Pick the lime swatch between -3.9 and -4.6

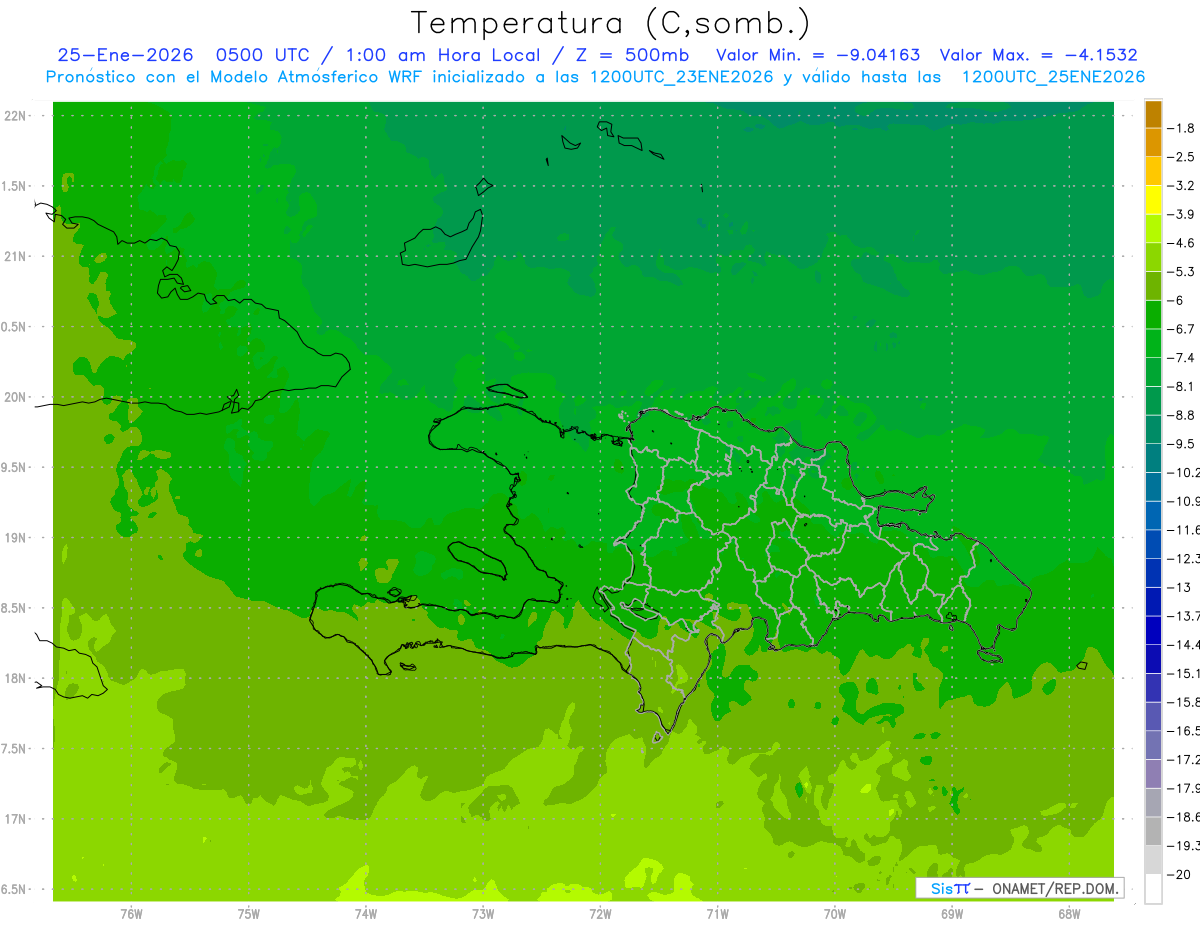click(1153, 229)
